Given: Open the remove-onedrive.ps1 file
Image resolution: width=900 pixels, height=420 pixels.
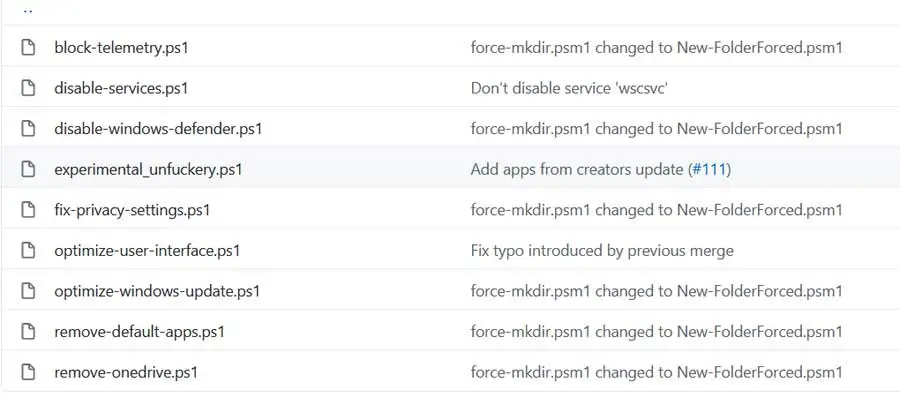Looking at the screenshot, I should pyautogui.click(x=126, y=372).
